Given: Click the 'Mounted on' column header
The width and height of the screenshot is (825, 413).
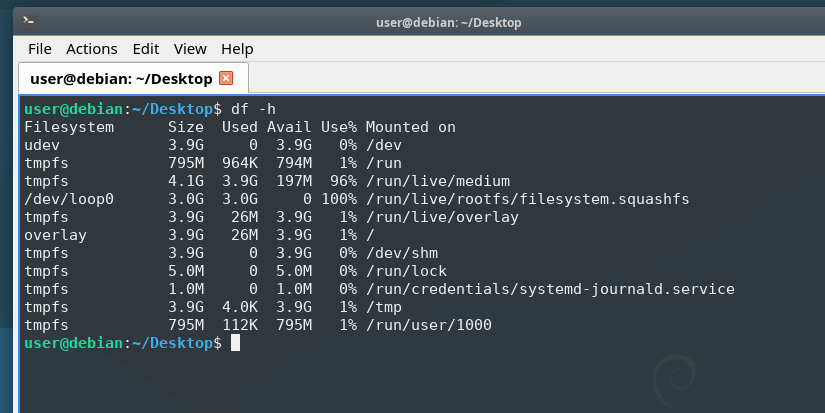Looking at the screenshot, I should coord(410,127).
